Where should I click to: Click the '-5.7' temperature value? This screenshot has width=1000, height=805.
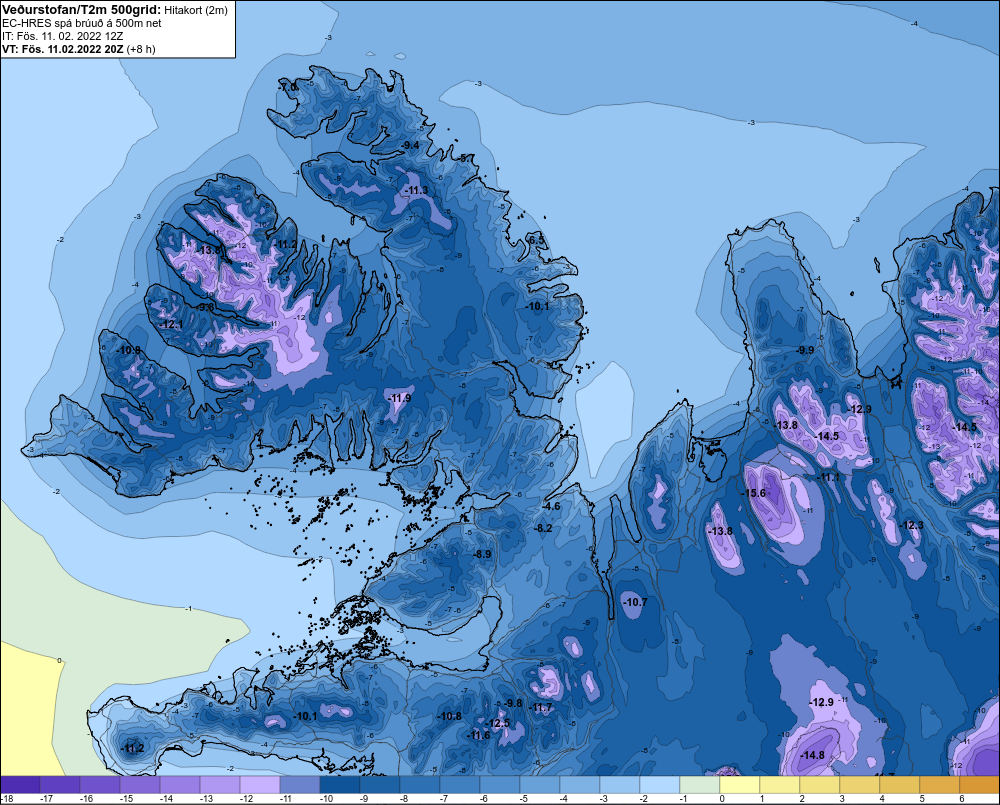[x=466, y=158]
